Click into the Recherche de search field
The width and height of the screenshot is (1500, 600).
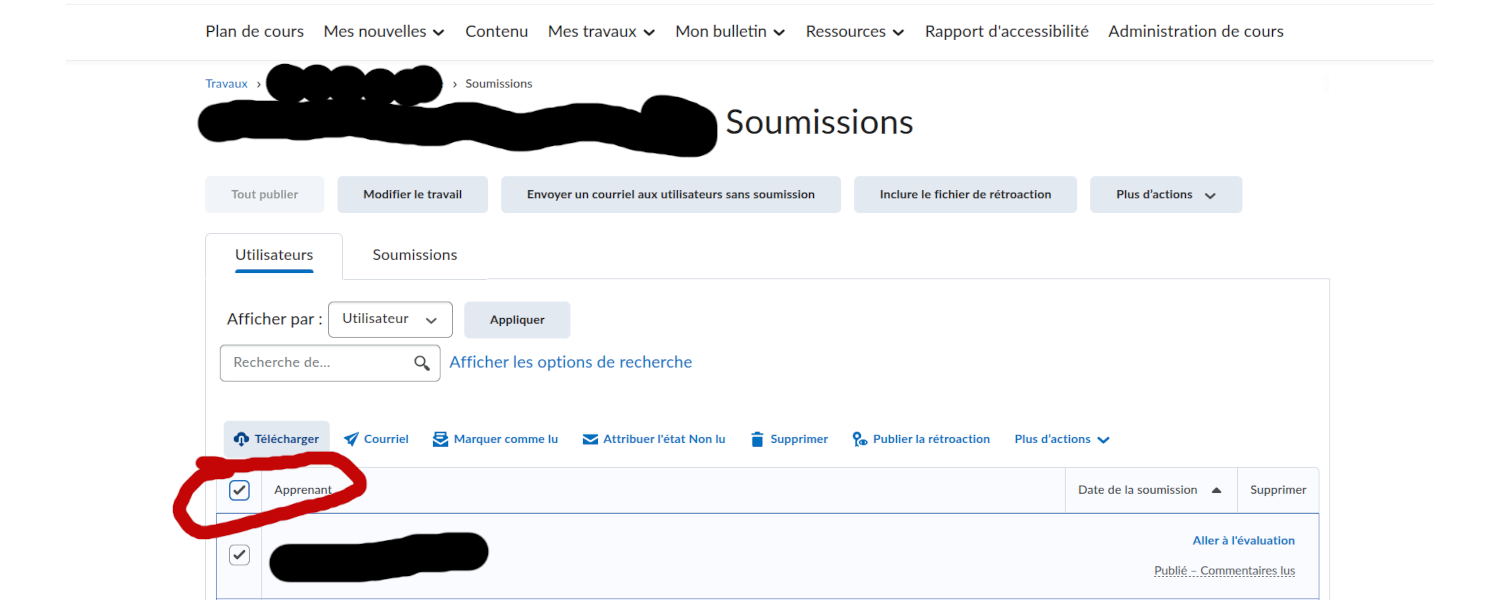pyautogui.click(x=318, y=363)
